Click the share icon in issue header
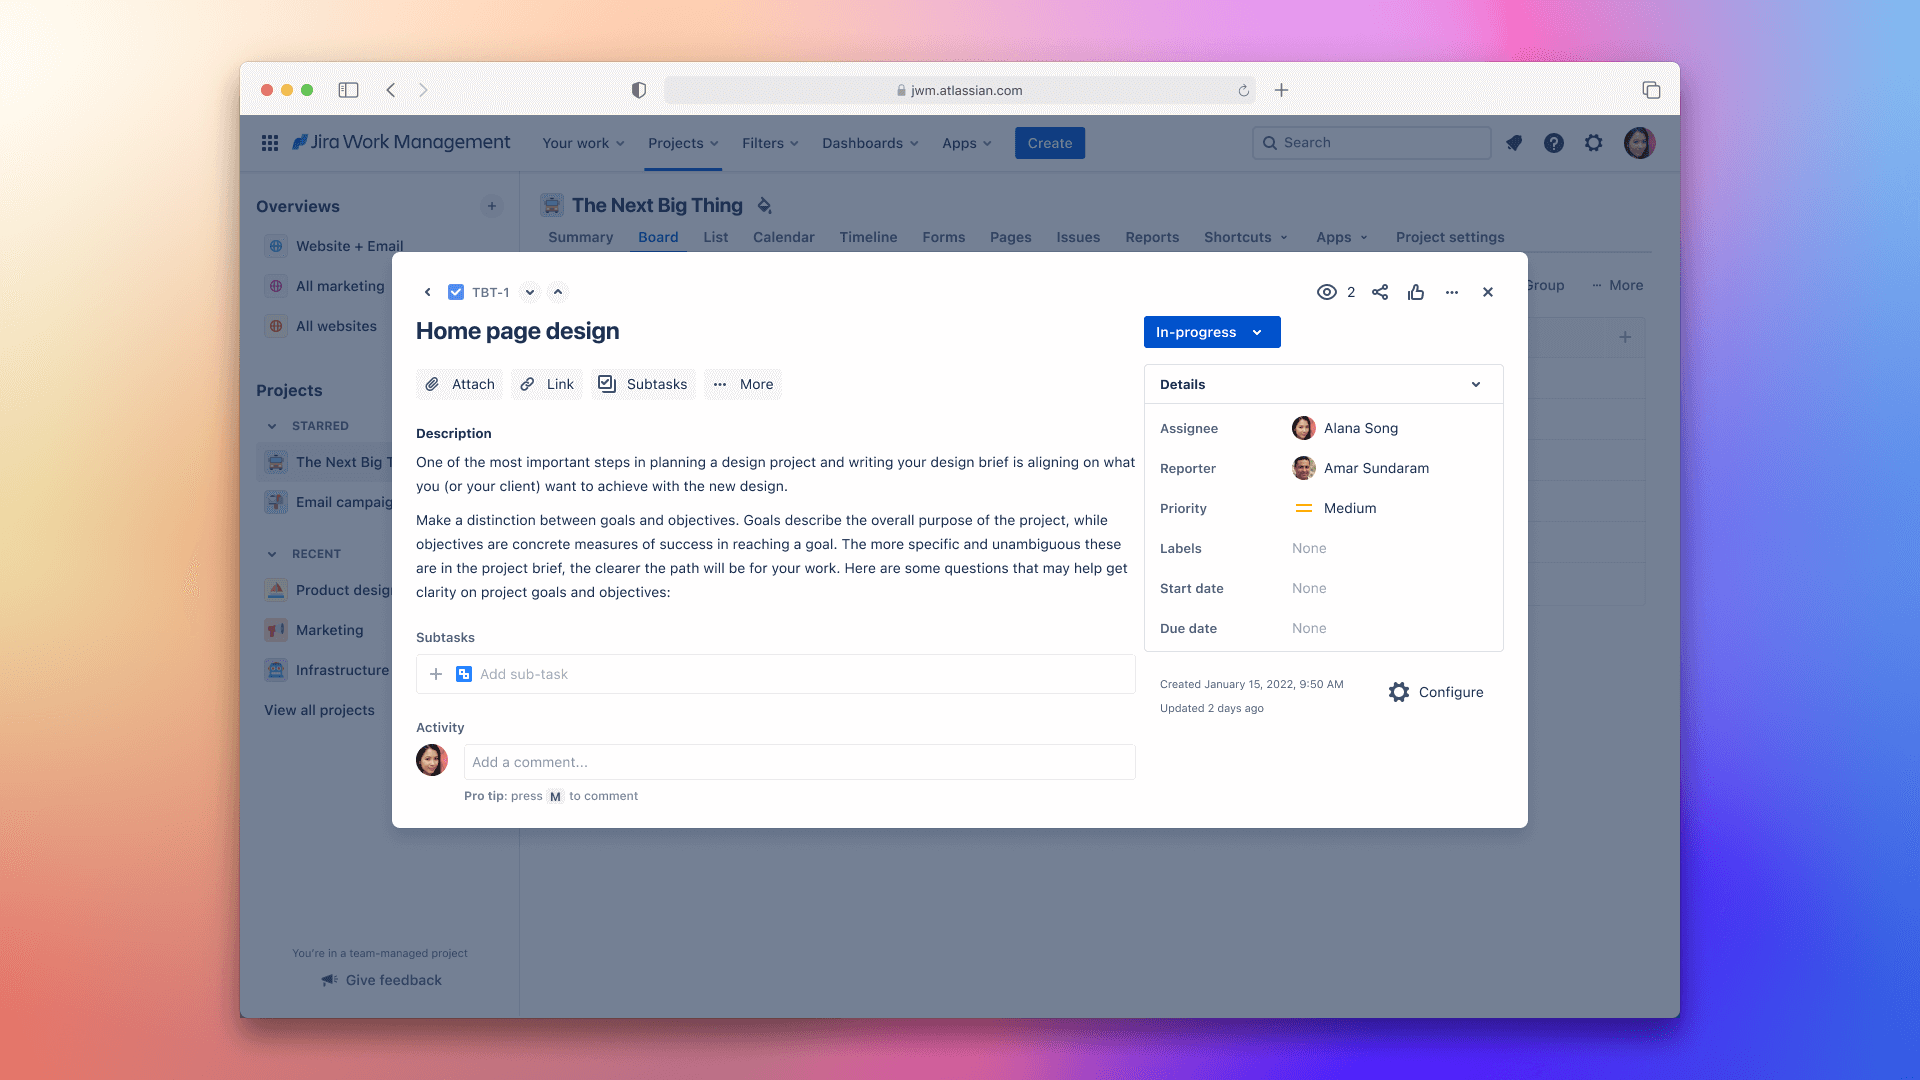 (1380, 292)
